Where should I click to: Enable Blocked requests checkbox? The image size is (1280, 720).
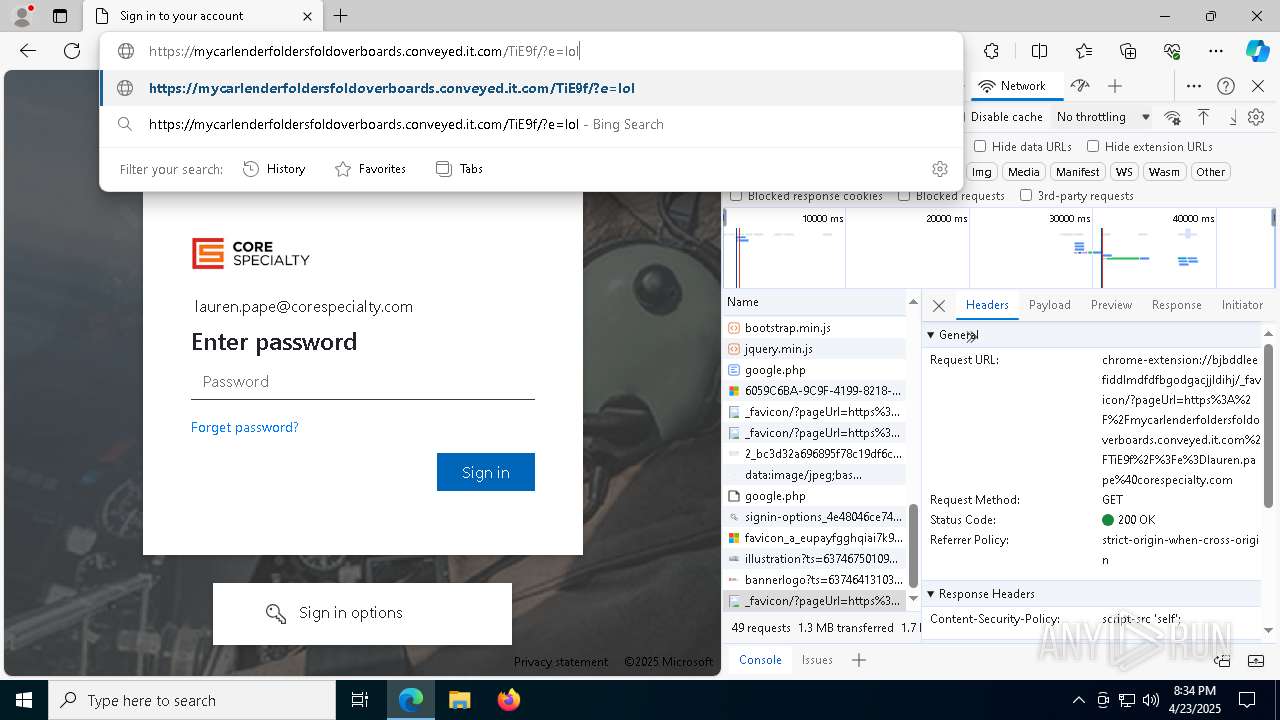904,196
